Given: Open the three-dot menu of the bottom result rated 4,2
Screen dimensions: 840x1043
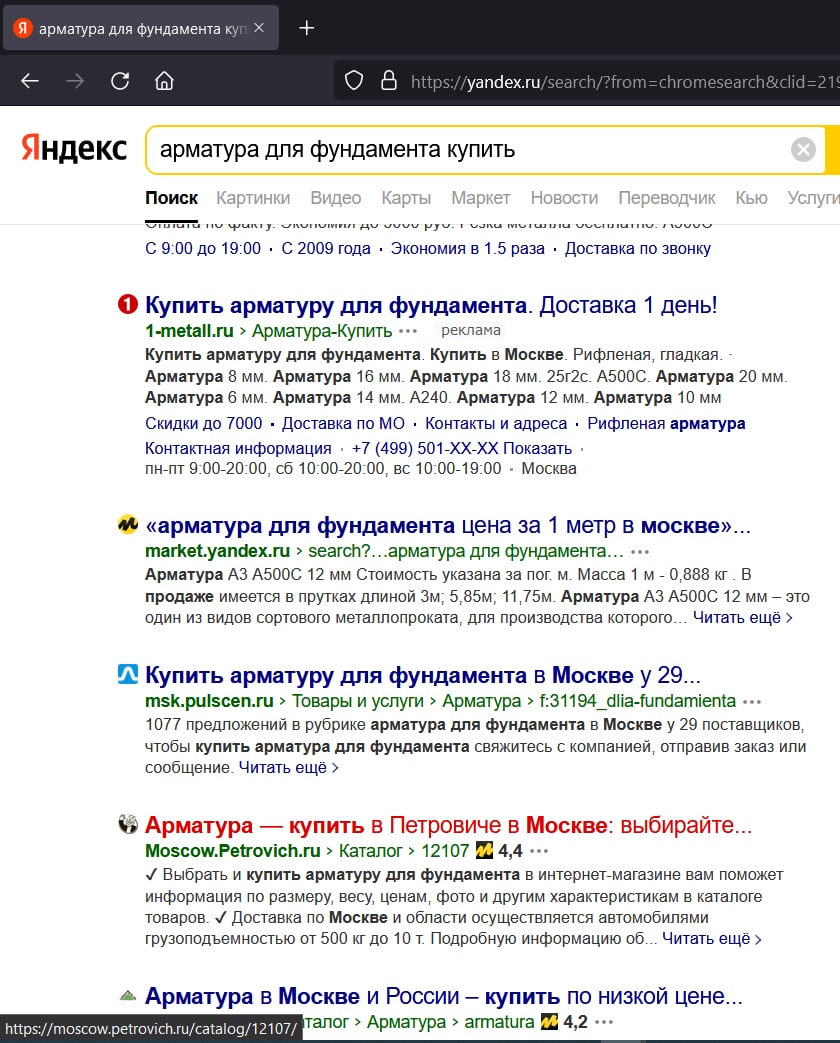Looking at the screenshot, I should click(x=604, y=1022).
